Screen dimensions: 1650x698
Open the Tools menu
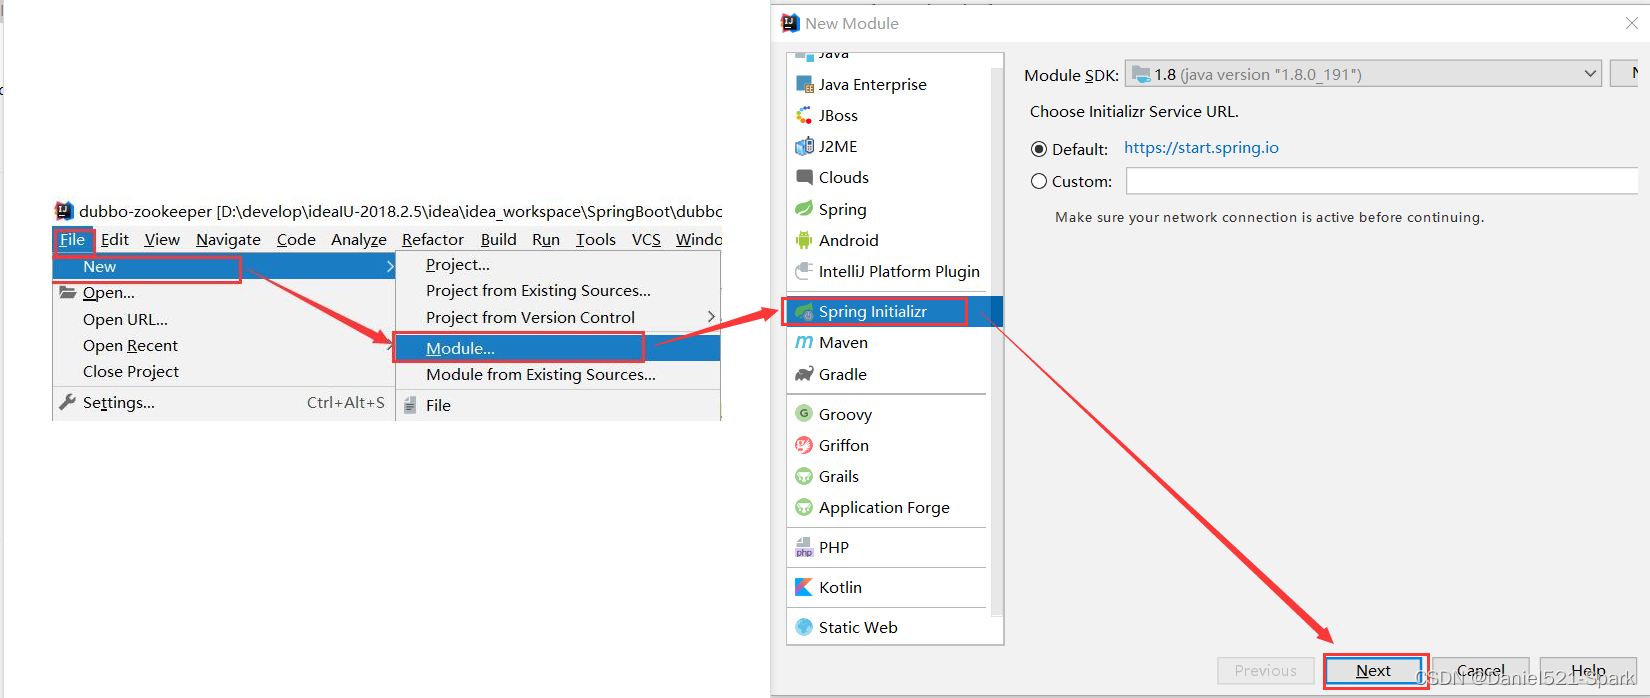pyautogui.click(x=596, y=239)
